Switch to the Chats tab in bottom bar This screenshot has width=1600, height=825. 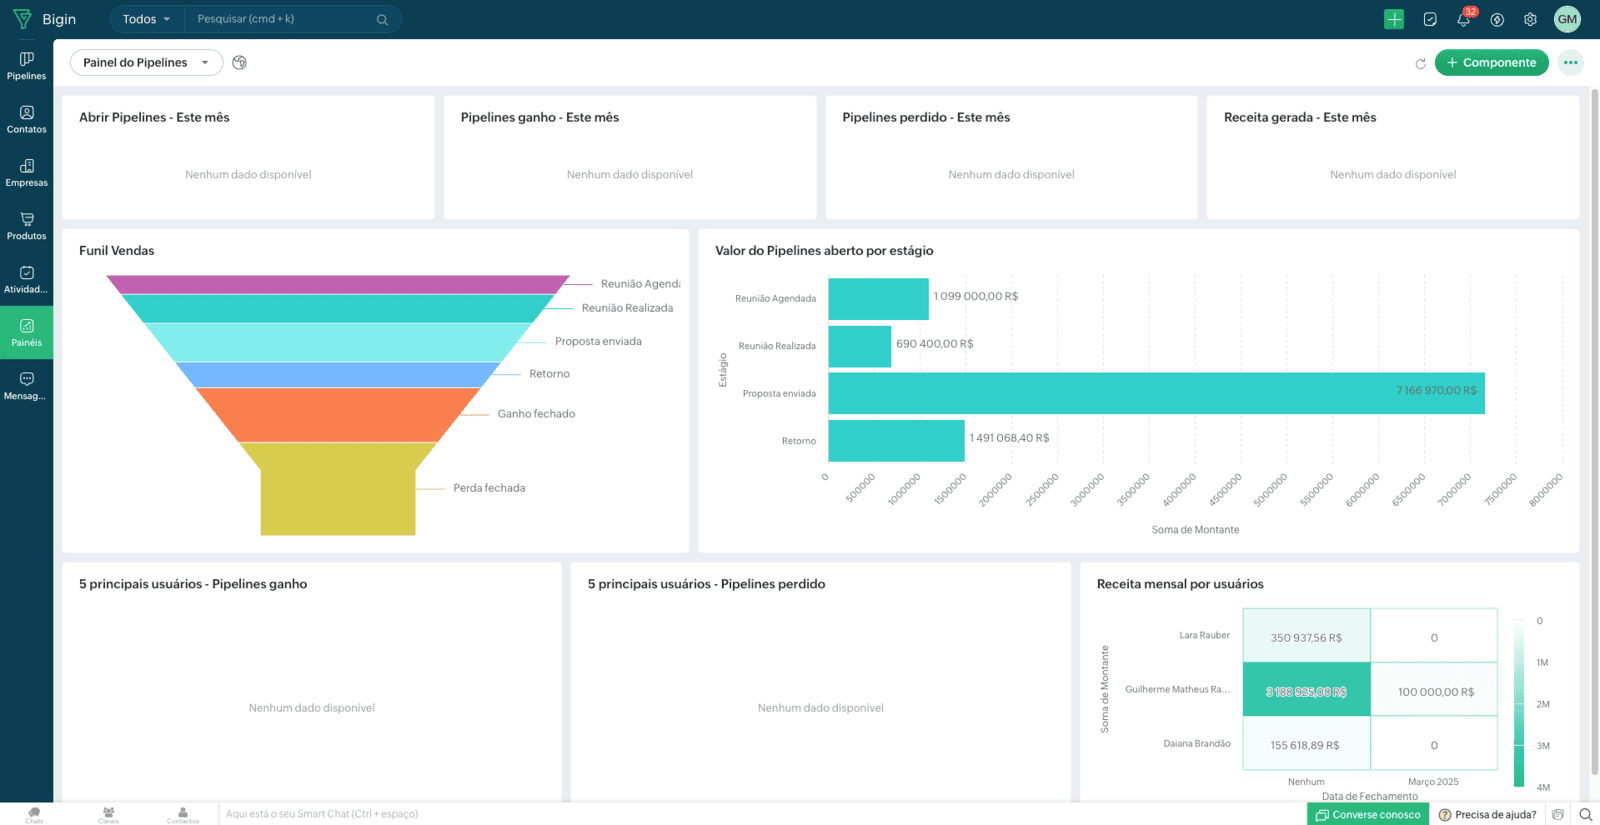point(34,814)
